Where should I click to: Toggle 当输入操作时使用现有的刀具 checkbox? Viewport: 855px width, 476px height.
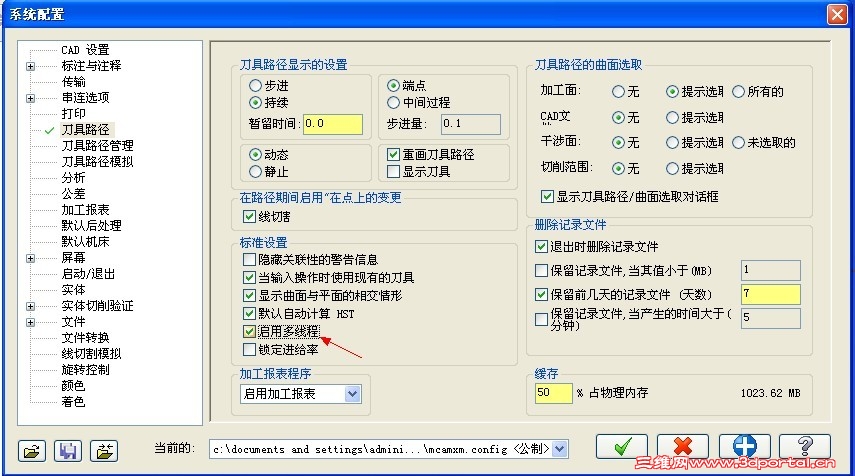(x=249, y=278)
